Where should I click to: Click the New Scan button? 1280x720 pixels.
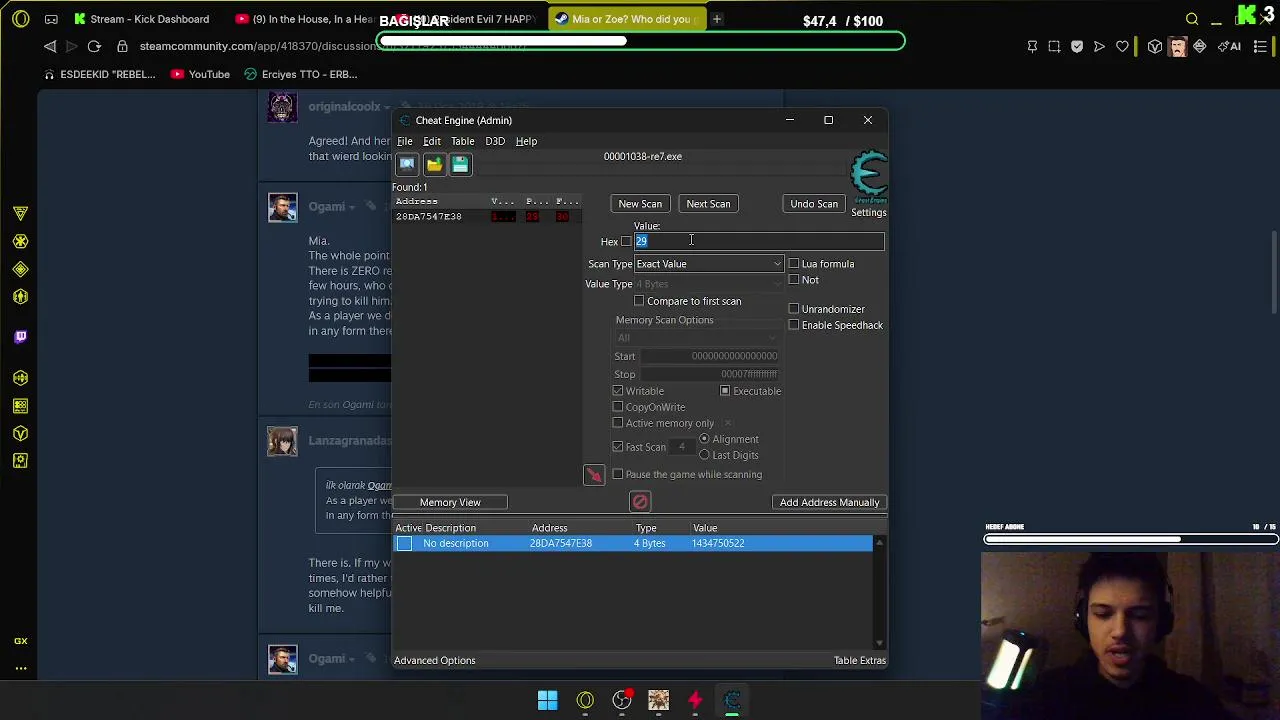click(640, 204)
